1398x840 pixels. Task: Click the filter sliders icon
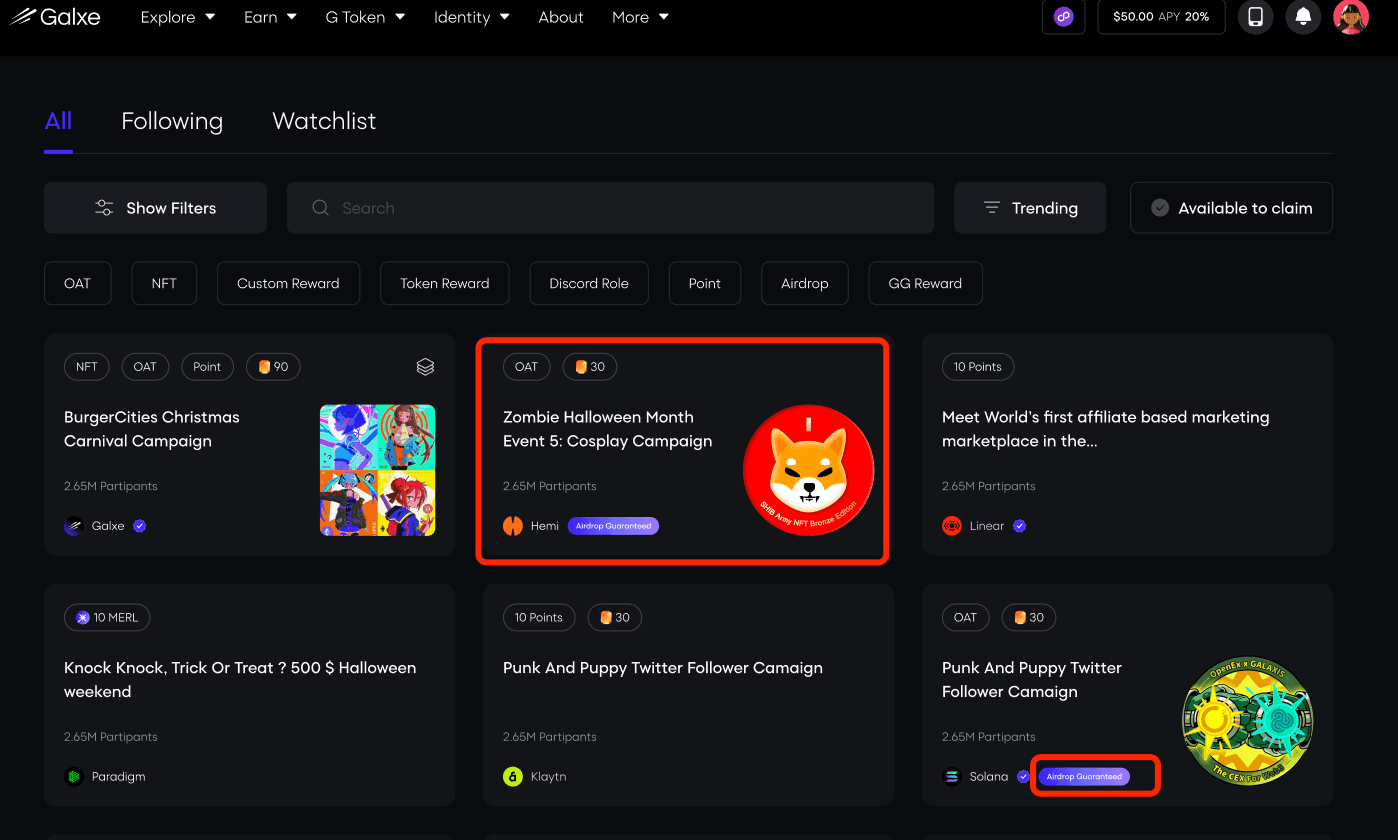point(104,208)
